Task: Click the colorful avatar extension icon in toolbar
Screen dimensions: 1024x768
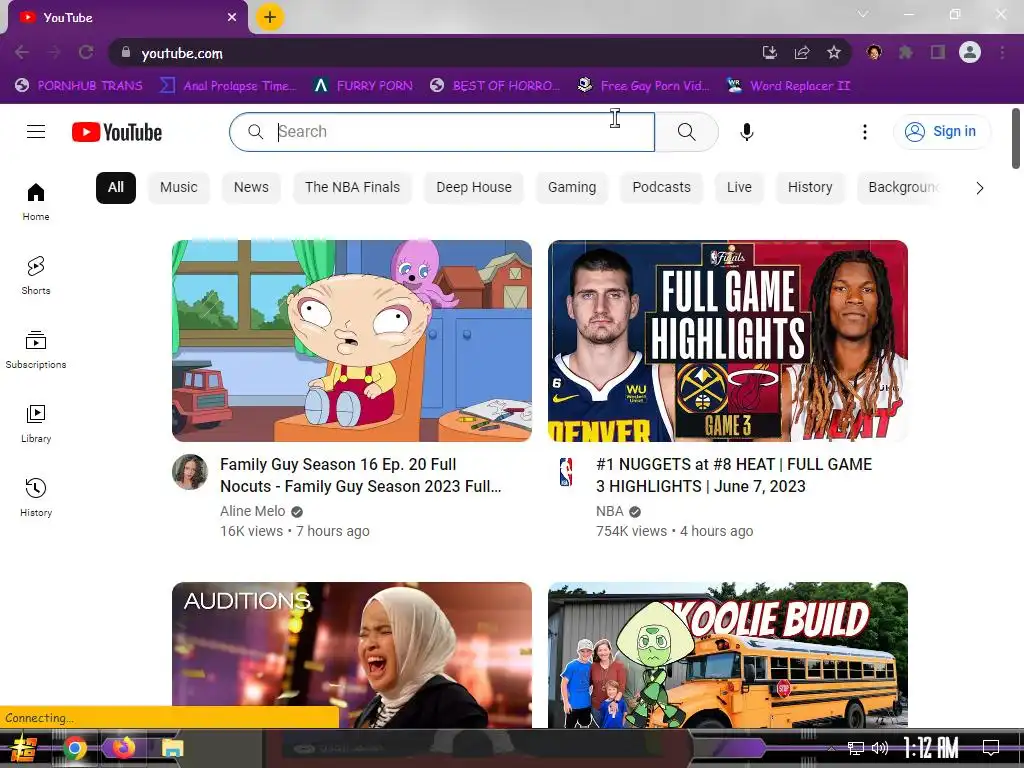Action: tap(874, 52)
